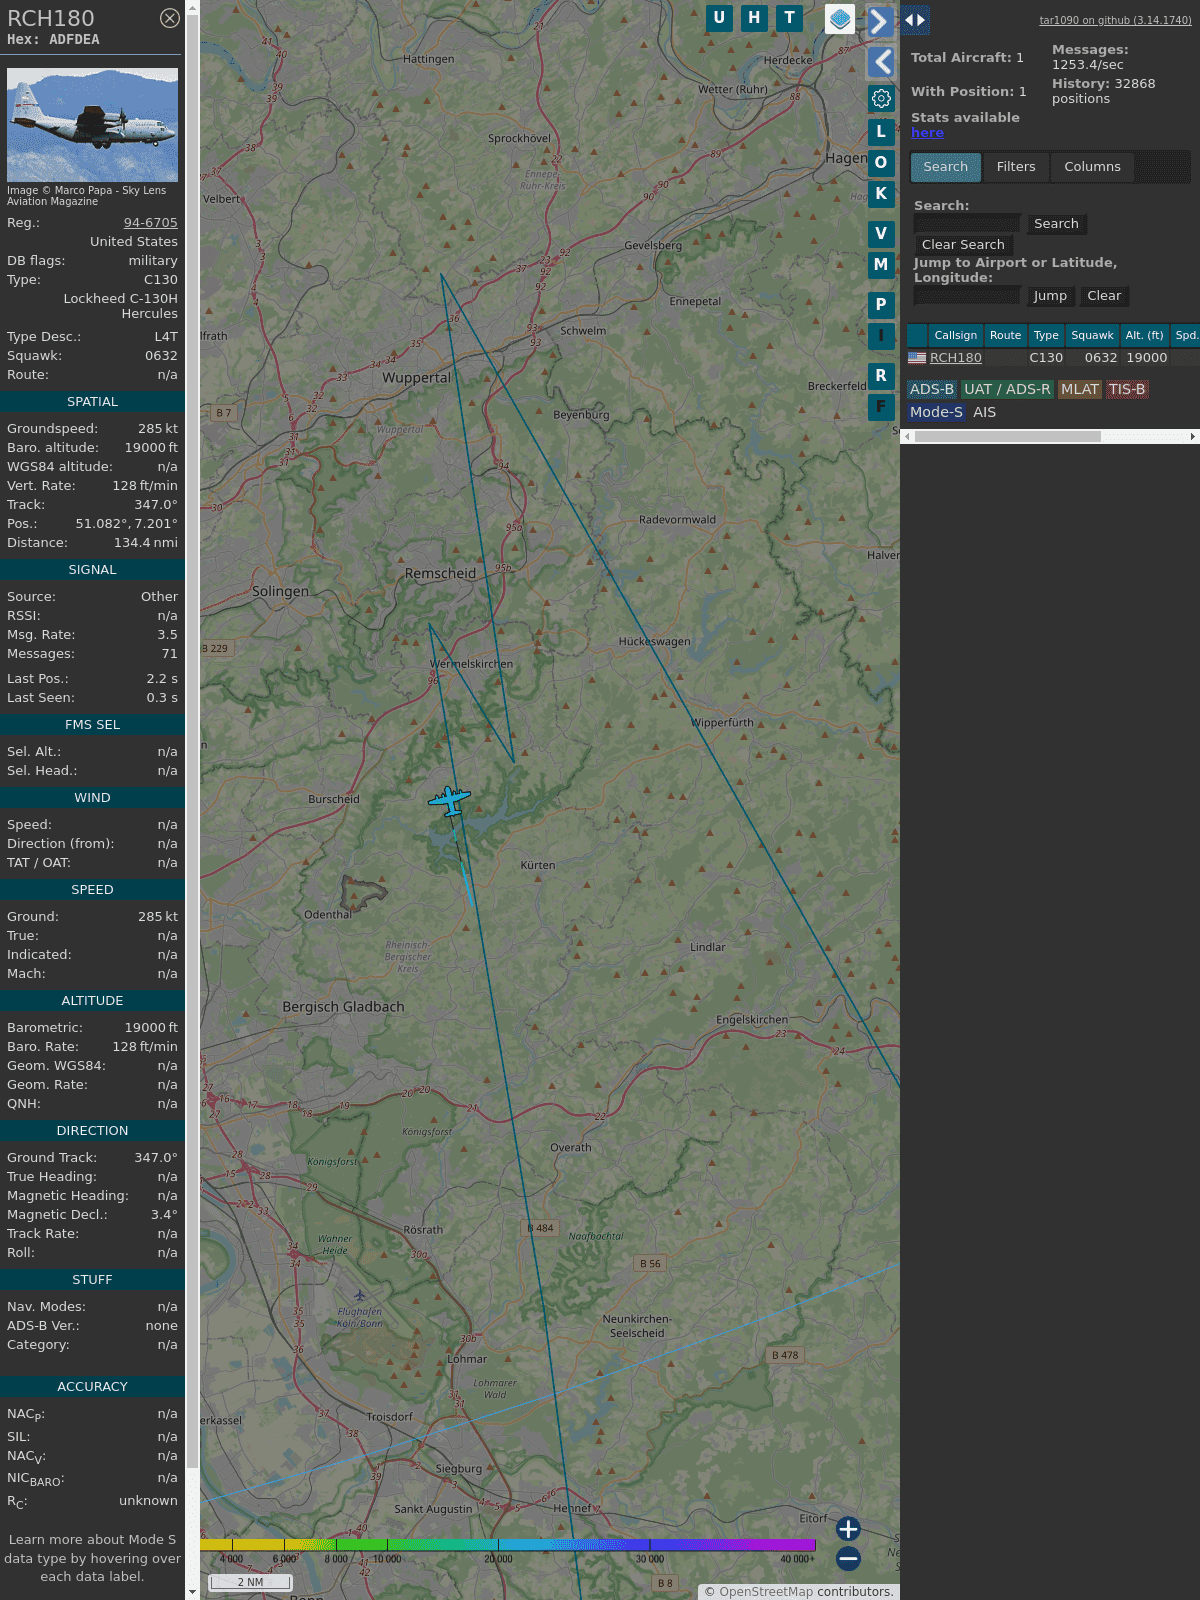The height and width of the screenshot is (1600, 1200).
Task: Toggle the I map button
Action: pos(881,335)
